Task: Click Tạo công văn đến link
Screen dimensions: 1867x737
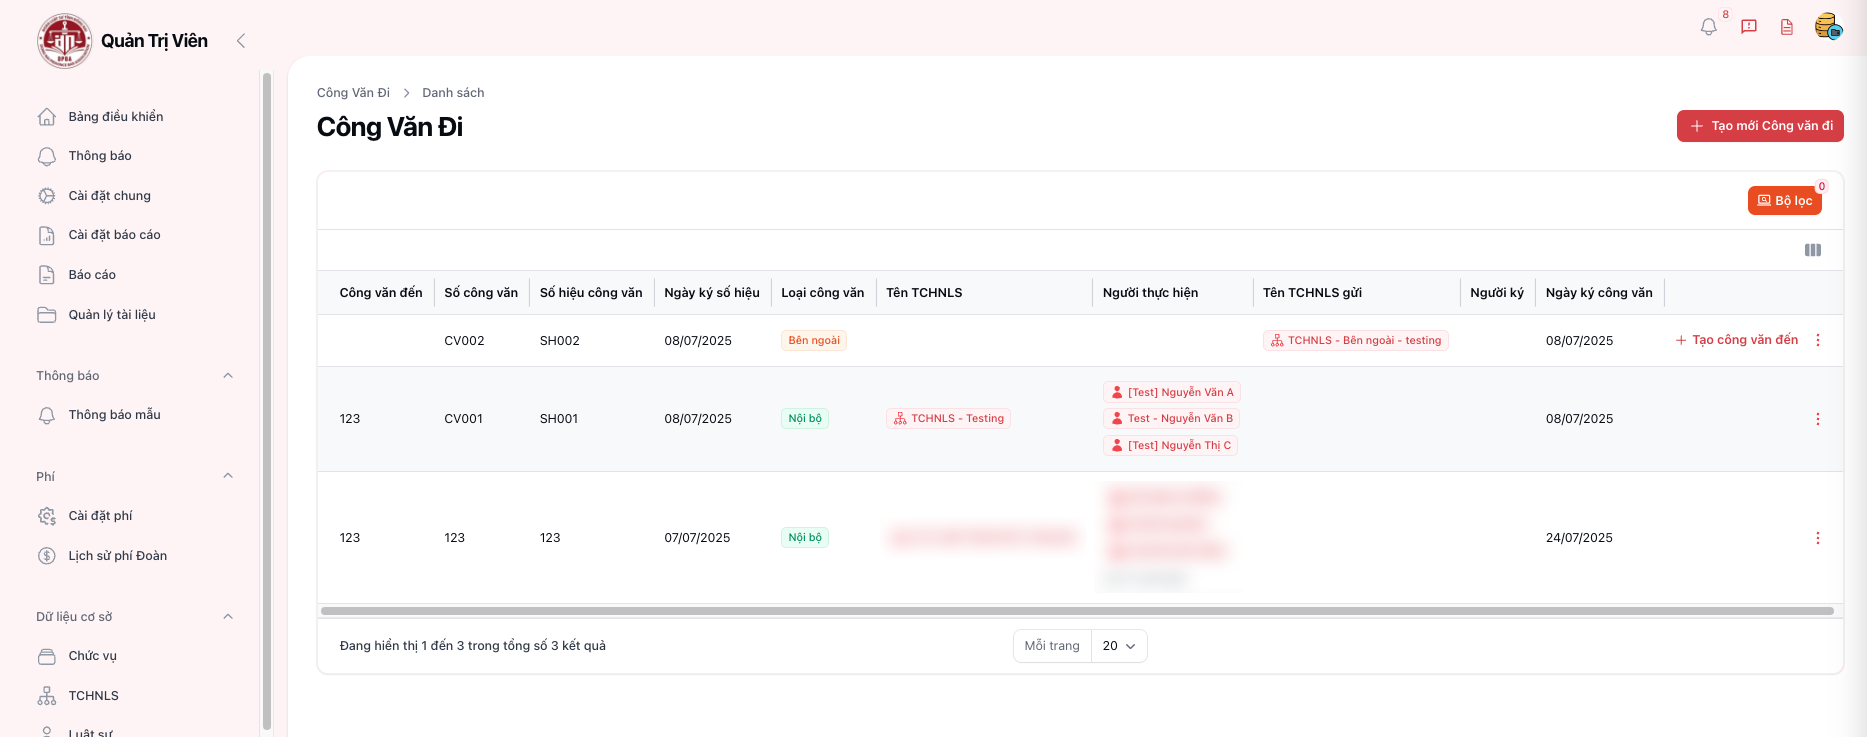Action: tap(1737, 340)
